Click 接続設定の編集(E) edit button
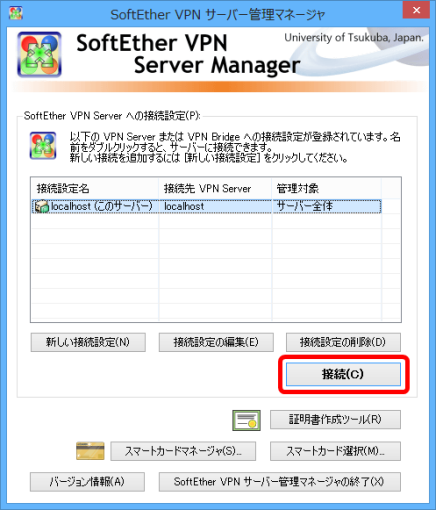Viewport: 436px width, 510px height. (216, 342)
